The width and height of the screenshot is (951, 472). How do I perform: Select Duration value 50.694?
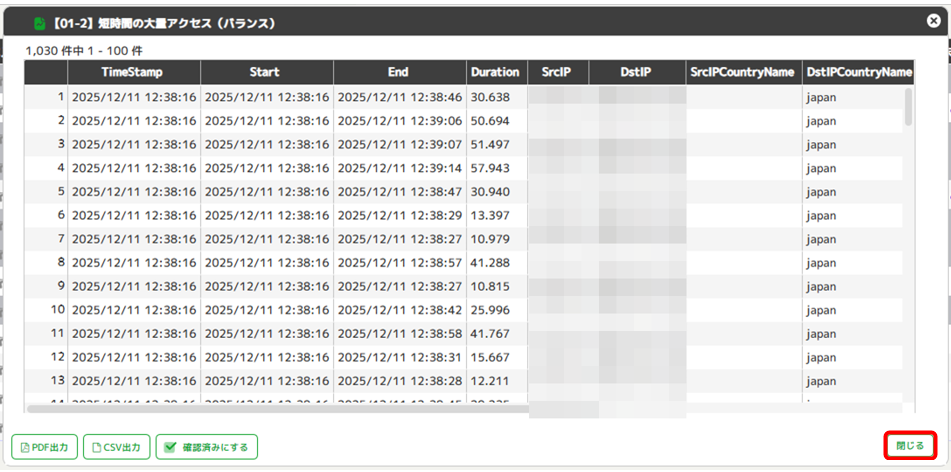coord(490,121)
